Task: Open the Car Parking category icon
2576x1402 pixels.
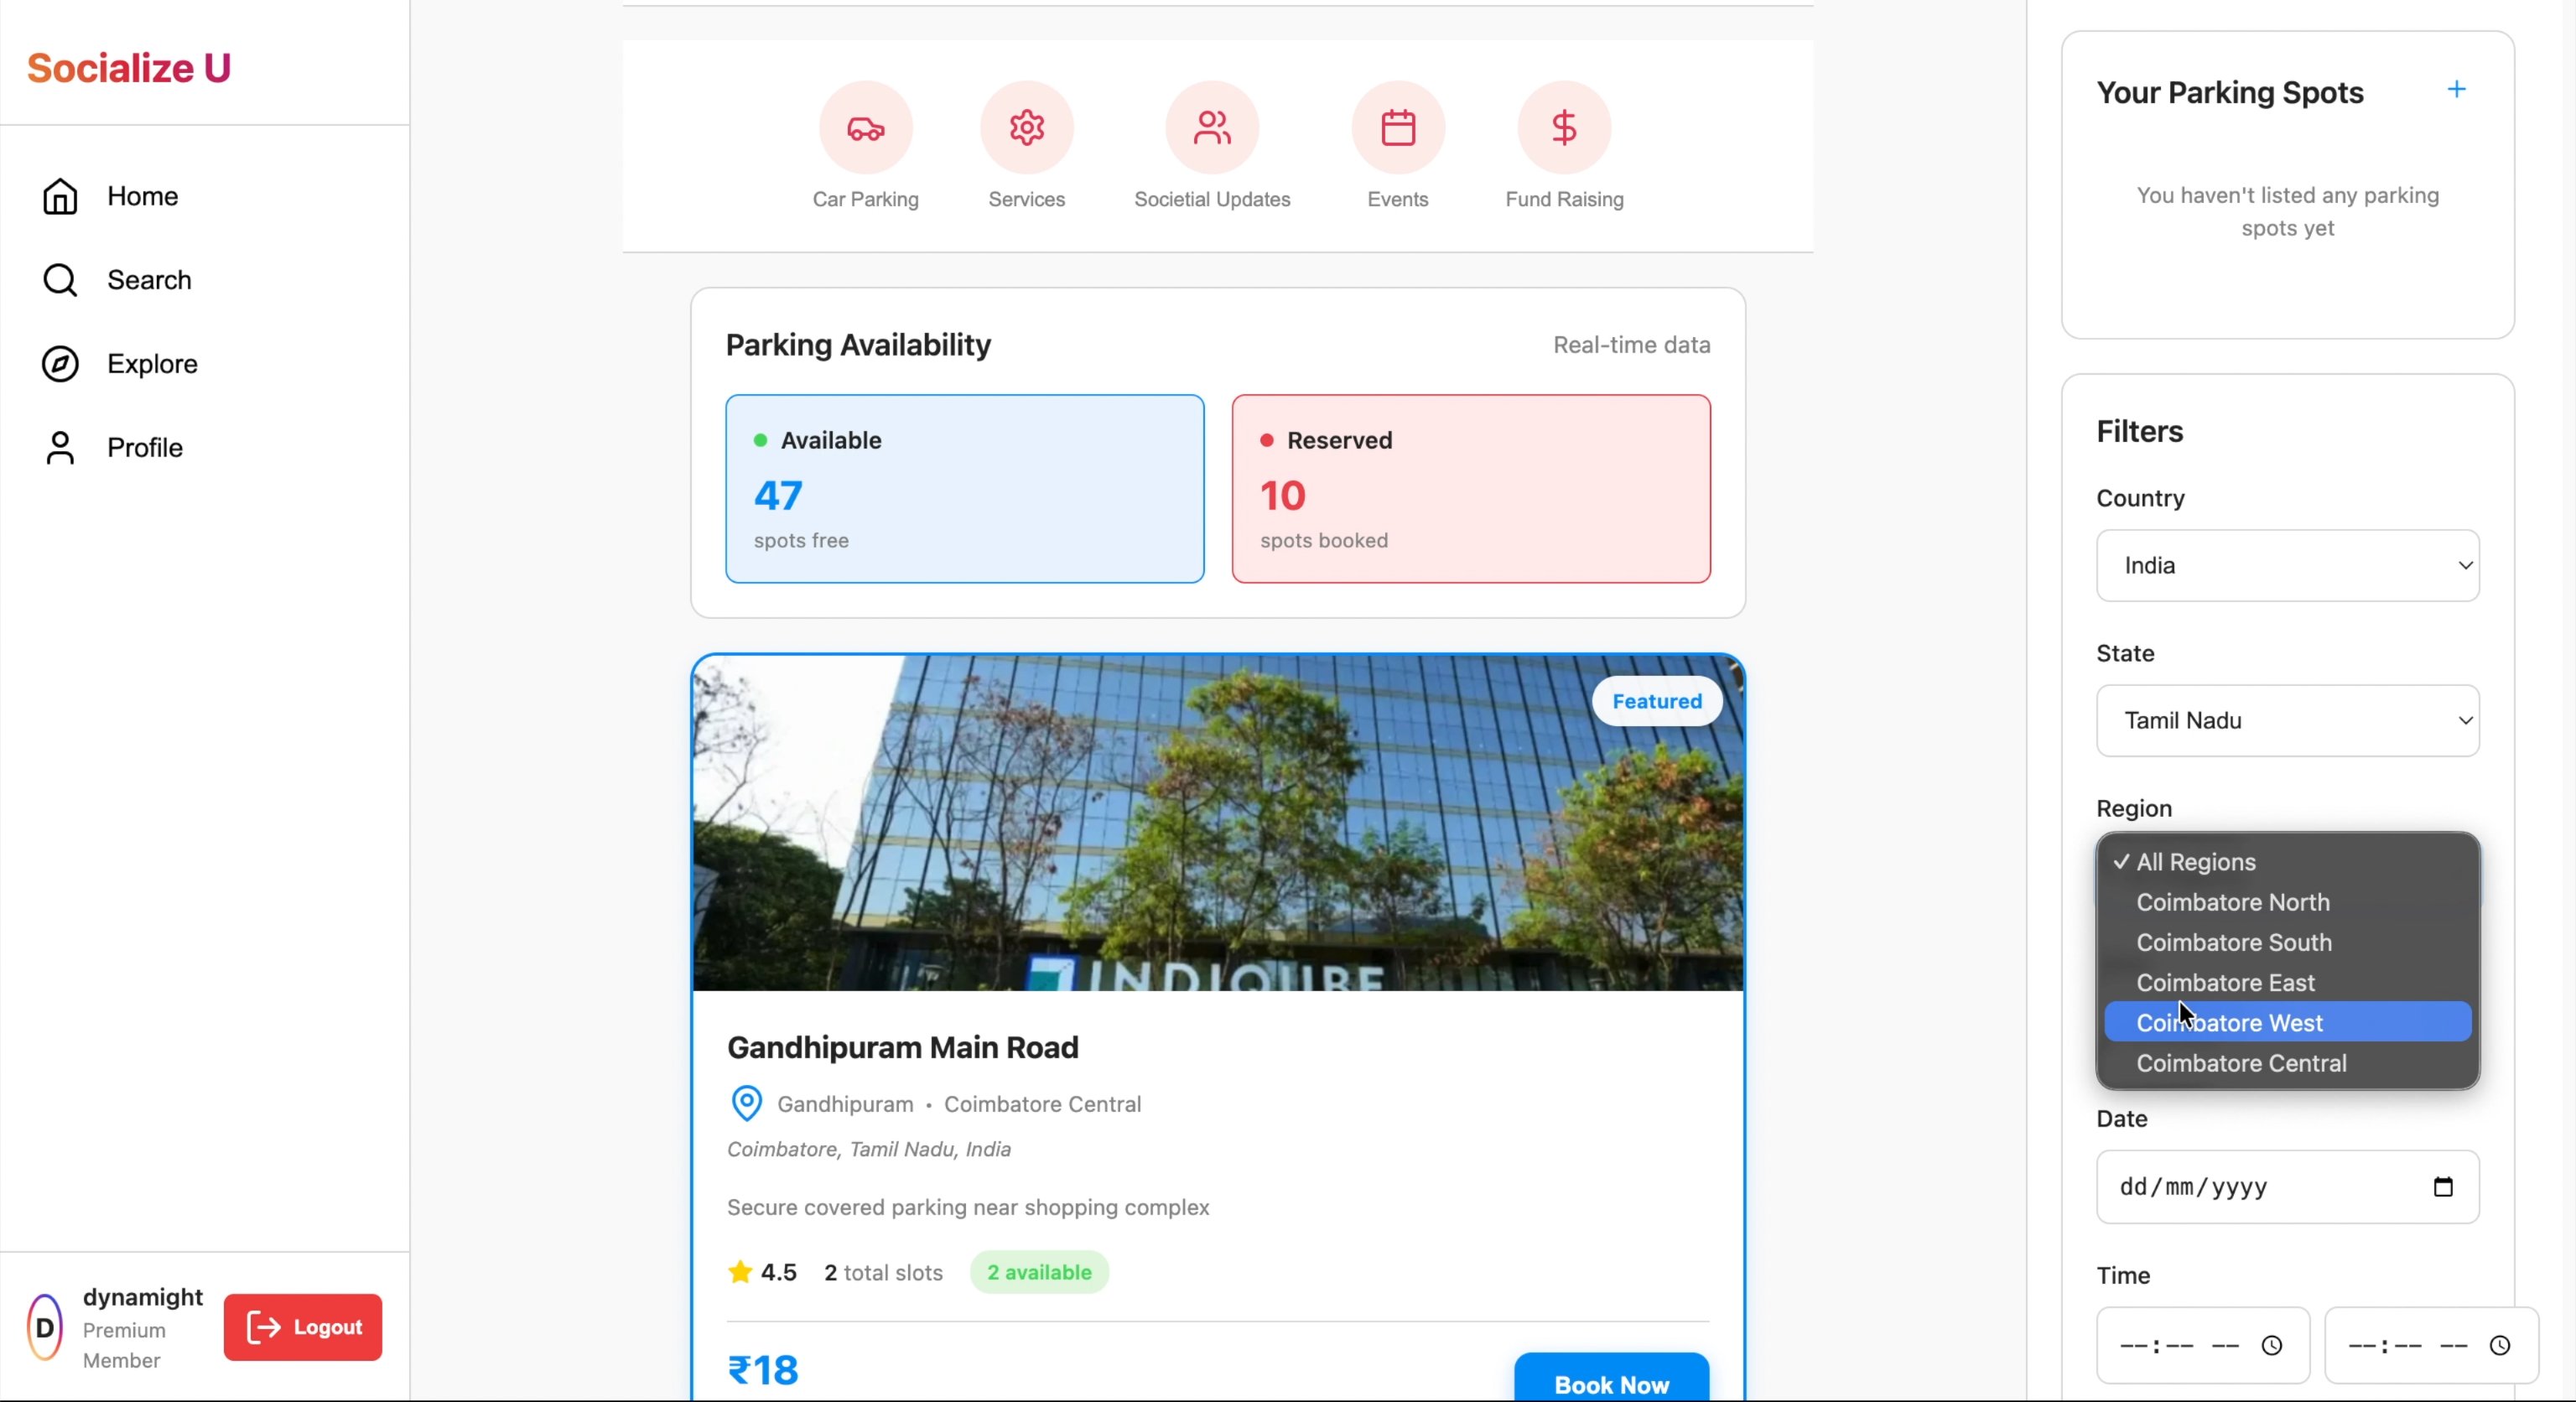Action: [x=865, y=128]
